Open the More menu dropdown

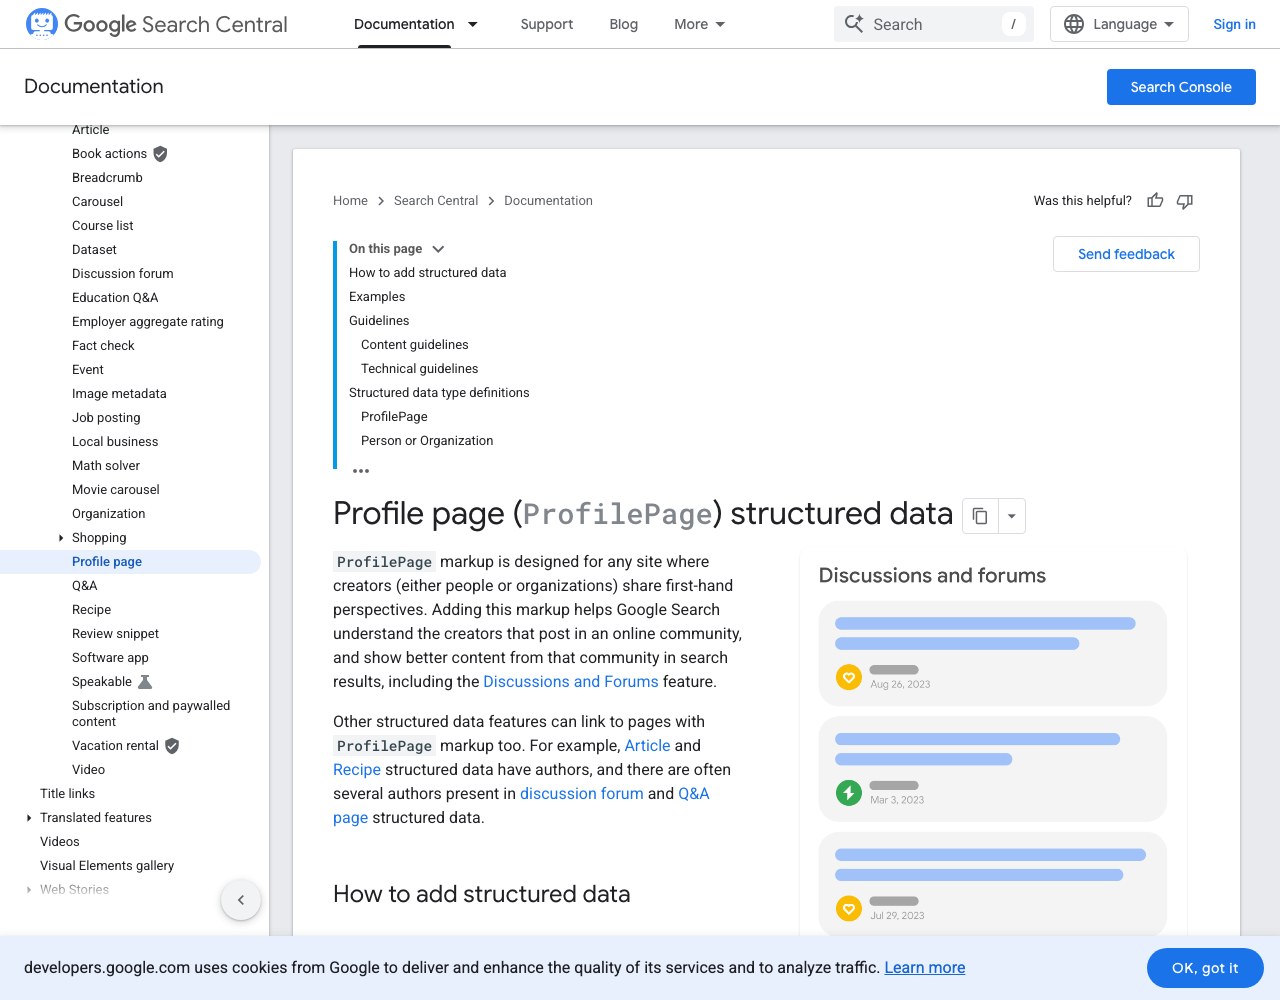(x=700, y=24)
